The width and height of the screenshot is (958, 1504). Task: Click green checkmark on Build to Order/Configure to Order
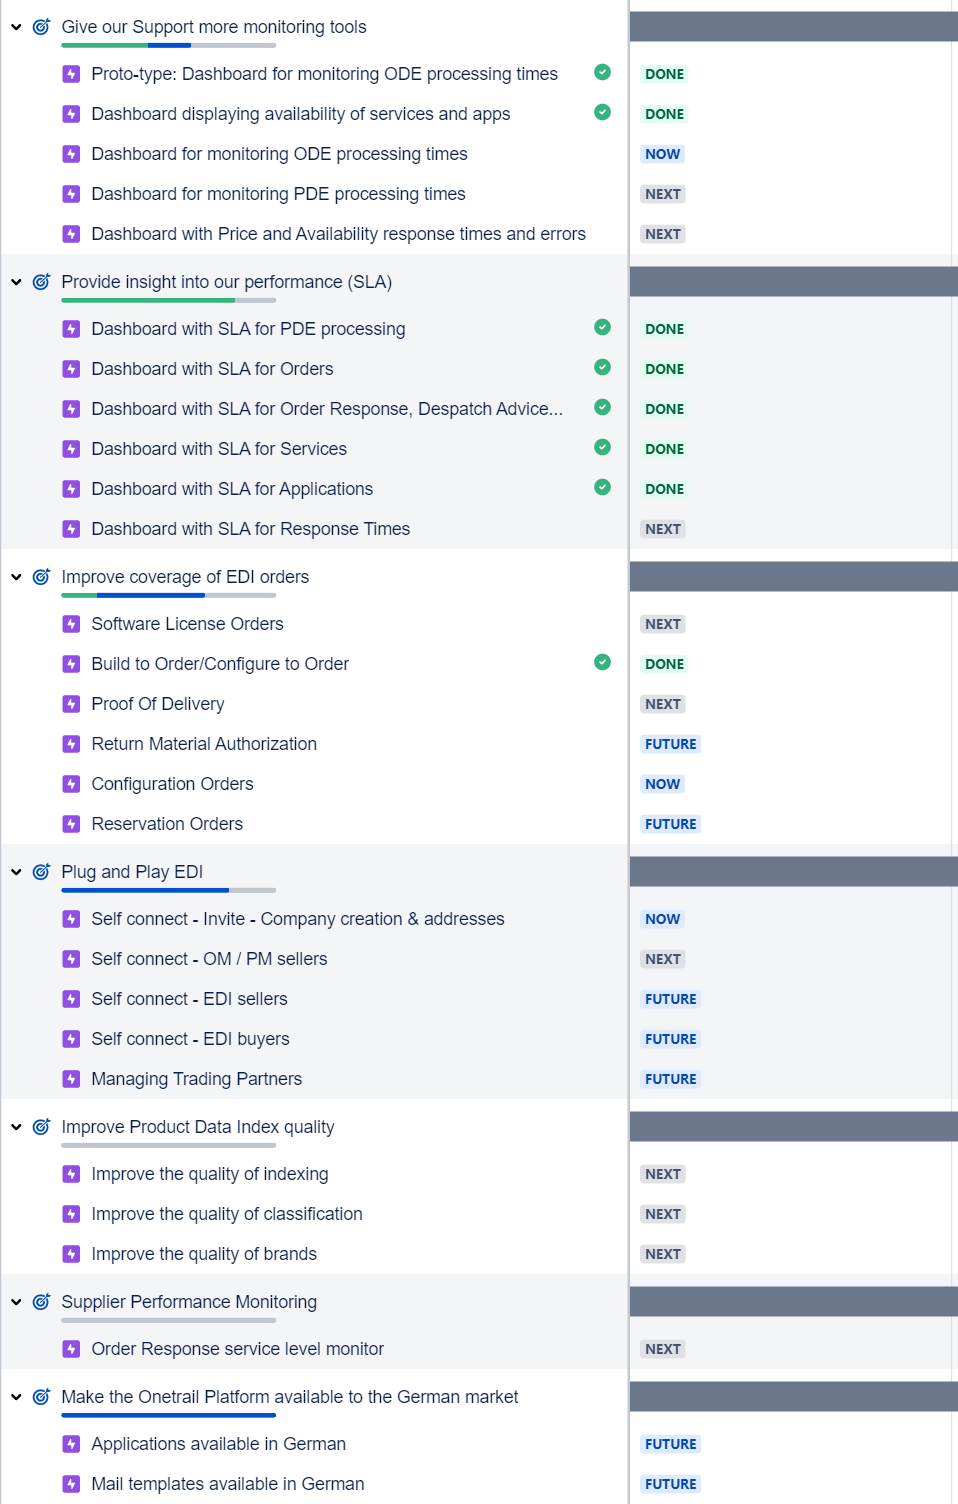tap(602, 662)
